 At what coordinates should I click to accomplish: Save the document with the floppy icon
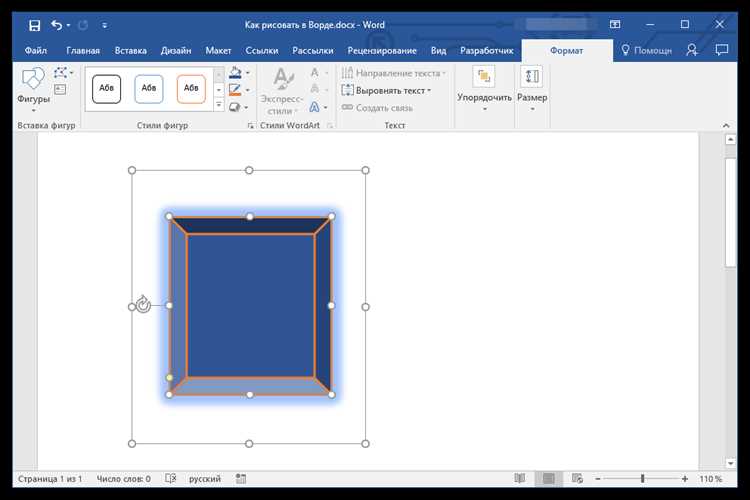point(34,25)
